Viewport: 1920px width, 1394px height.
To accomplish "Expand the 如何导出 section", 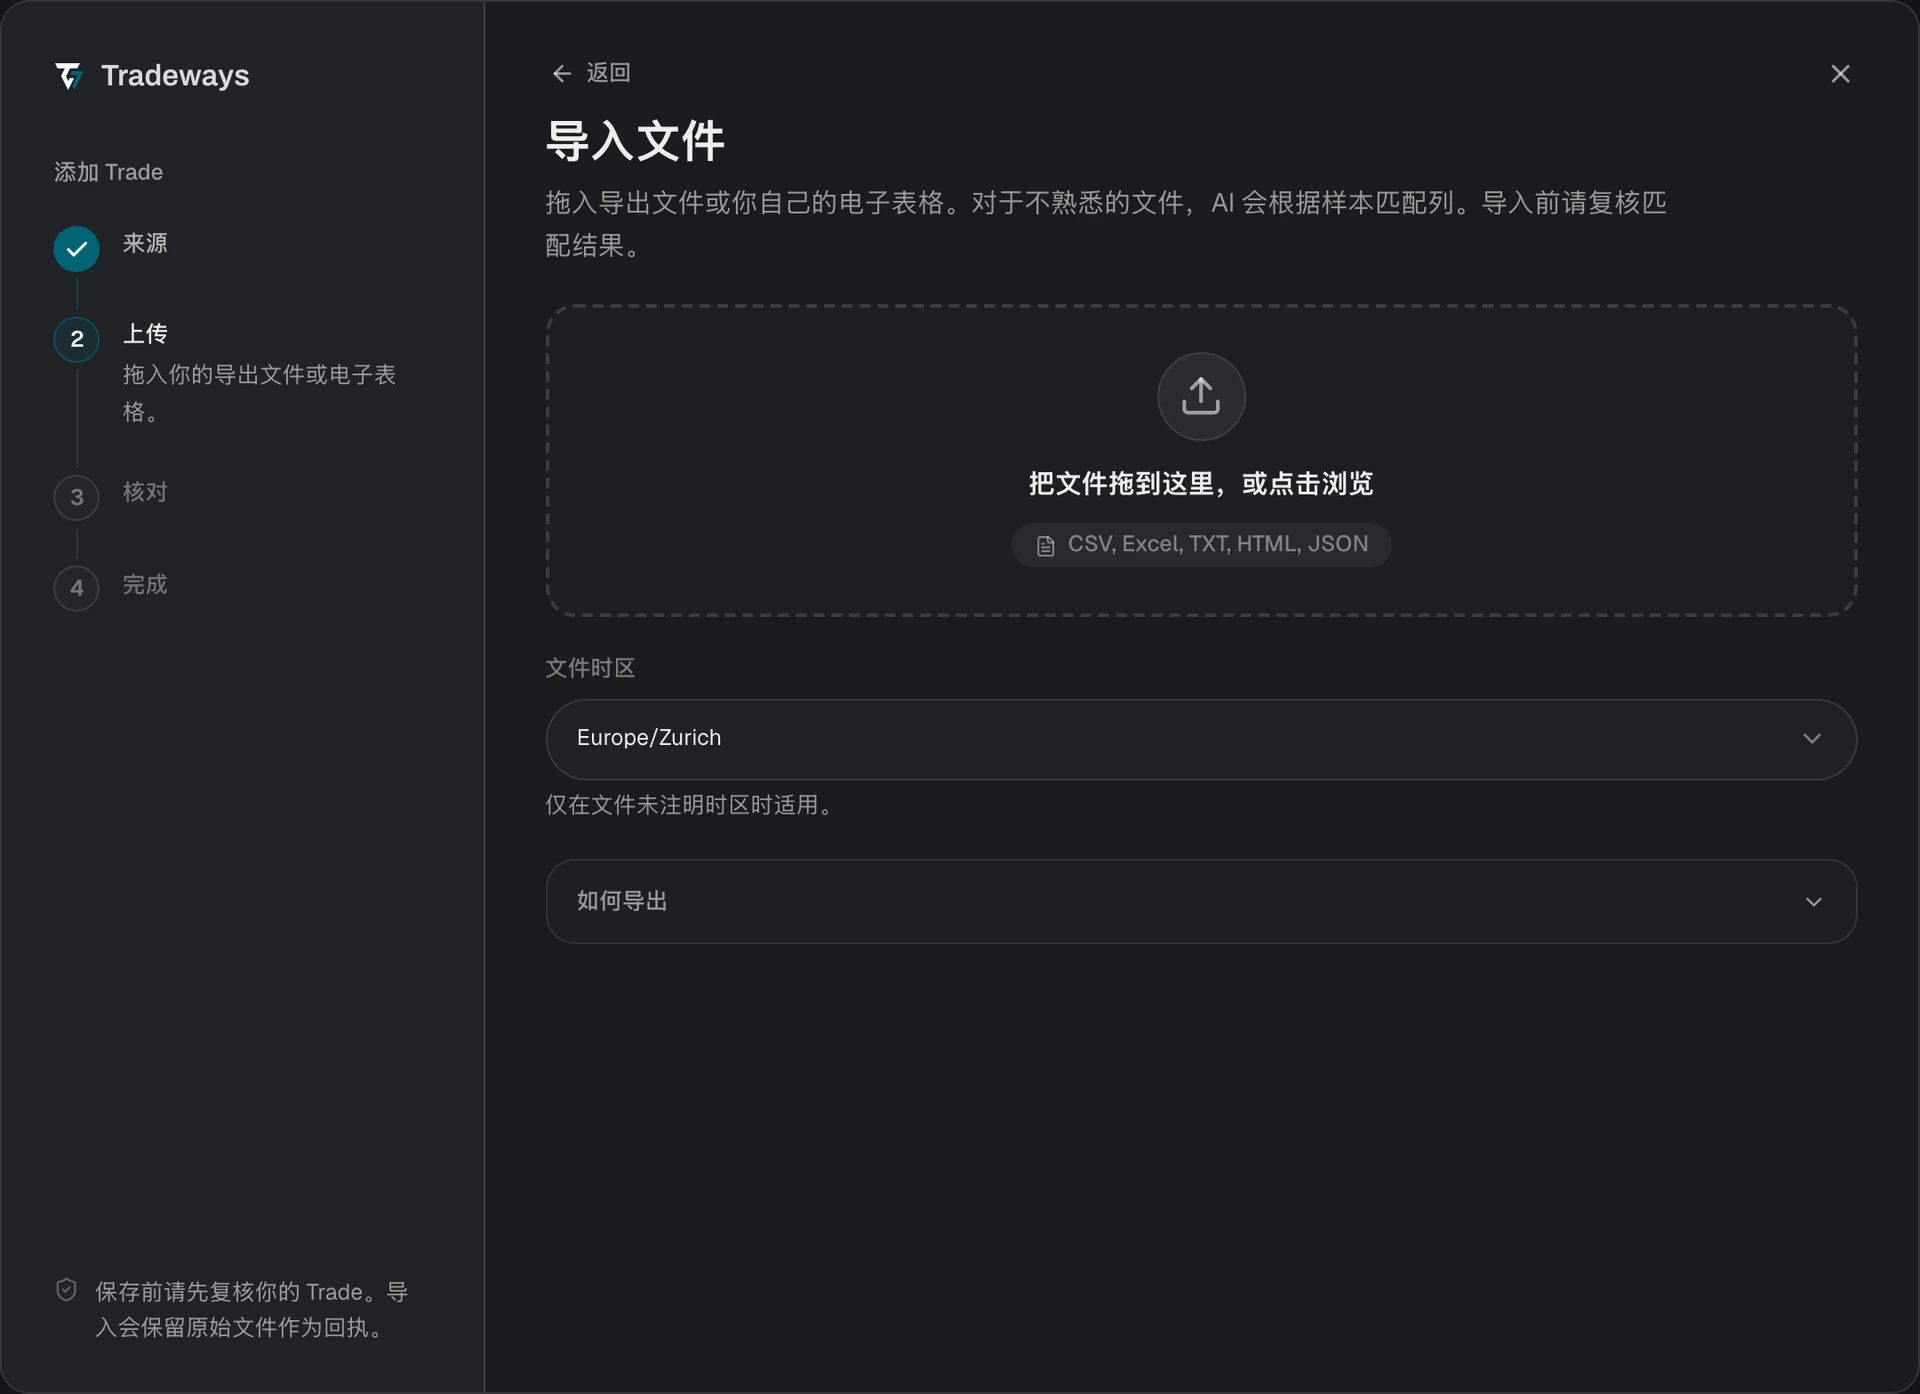I will [x=1201, y=901].
